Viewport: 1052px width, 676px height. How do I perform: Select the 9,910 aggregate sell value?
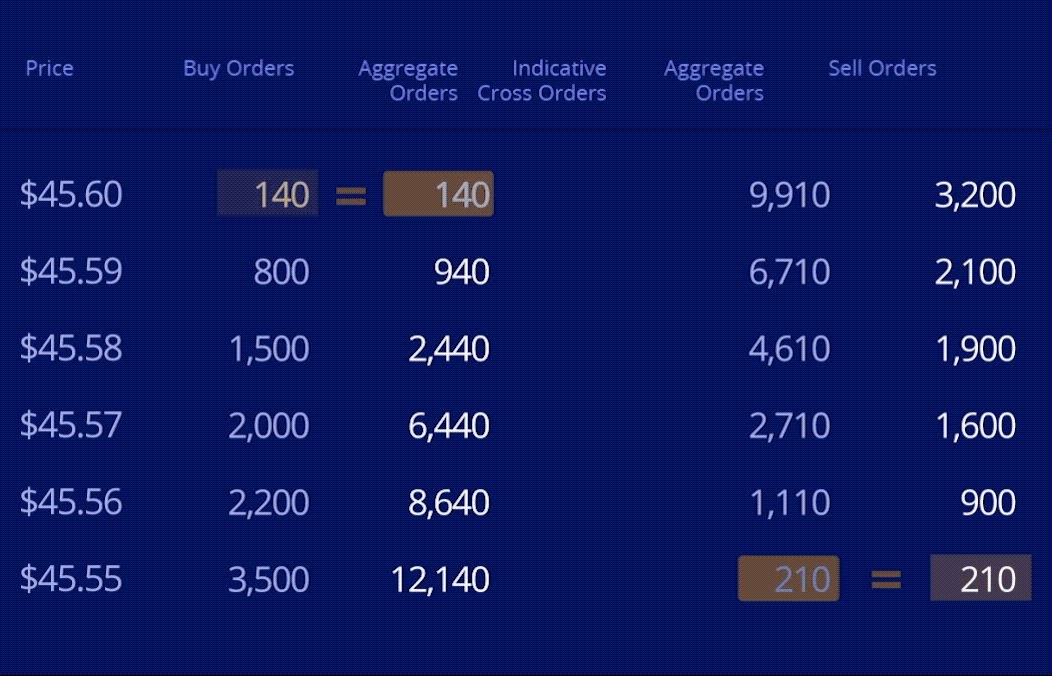click(x=789, y=194)
